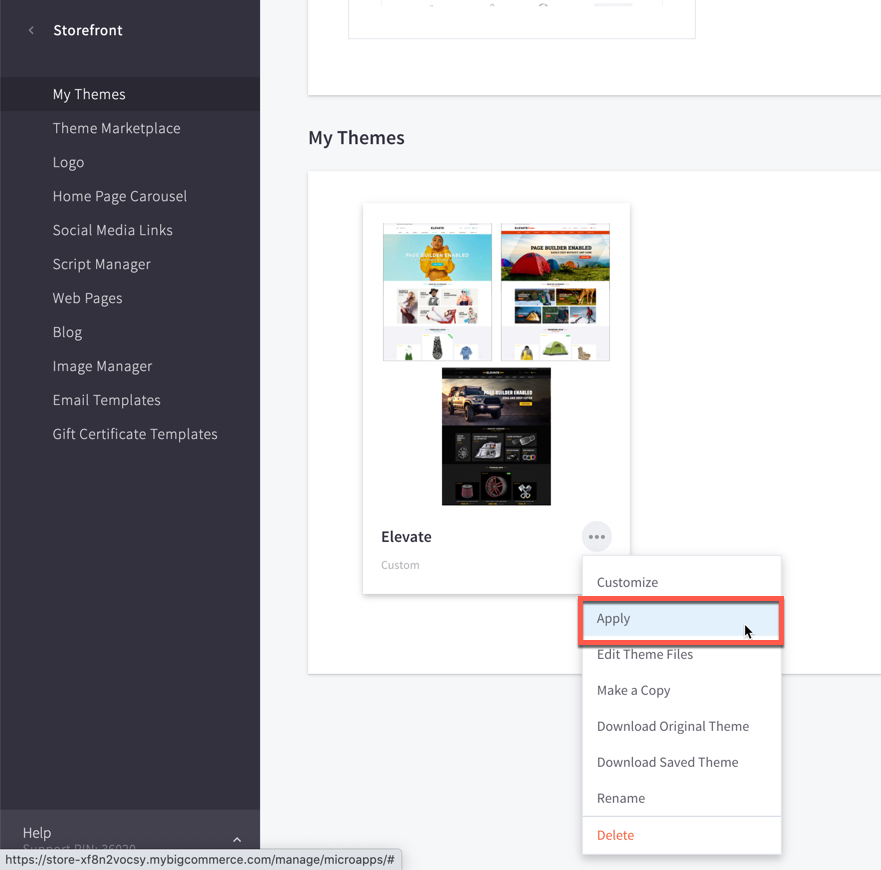Click Edit Theme Files option

[644, 654]
